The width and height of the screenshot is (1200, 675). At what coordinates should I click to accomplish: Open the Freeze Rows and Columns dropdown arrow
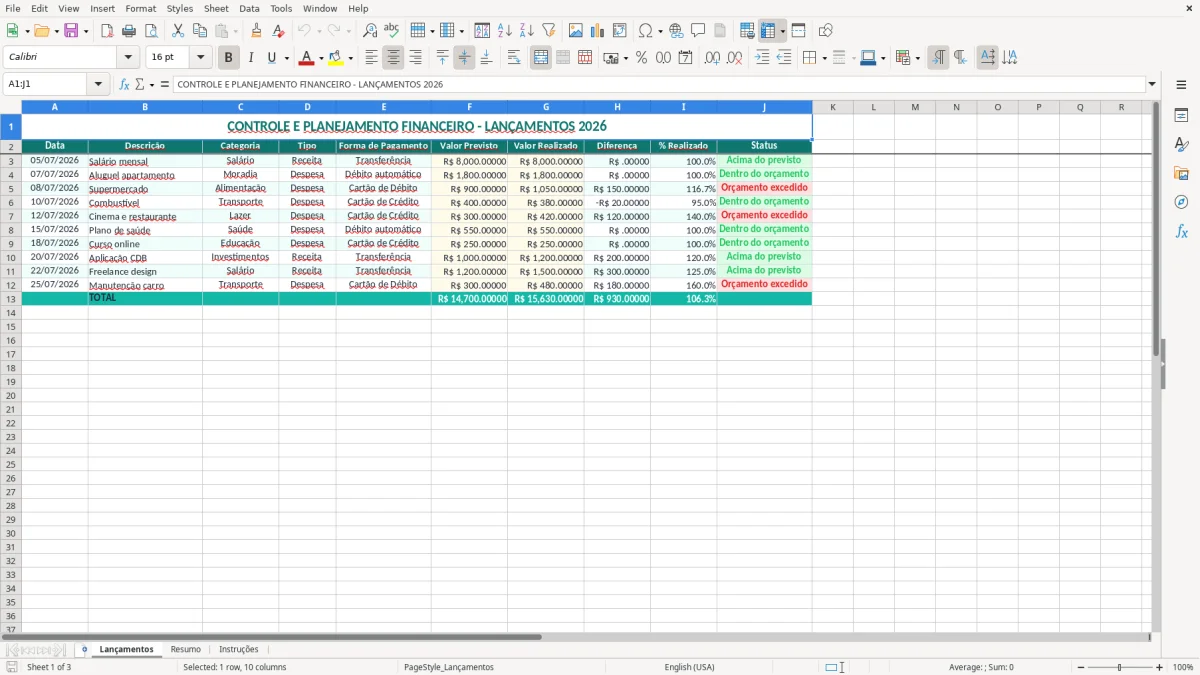point(782,31)
